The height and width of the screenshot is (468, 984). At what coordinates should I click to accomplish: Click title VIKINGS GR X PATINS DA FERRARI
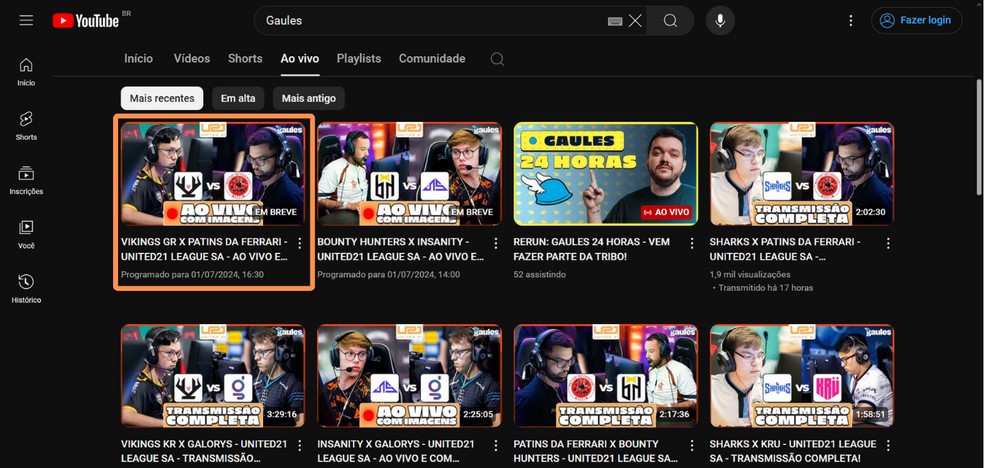coord(205,249)
